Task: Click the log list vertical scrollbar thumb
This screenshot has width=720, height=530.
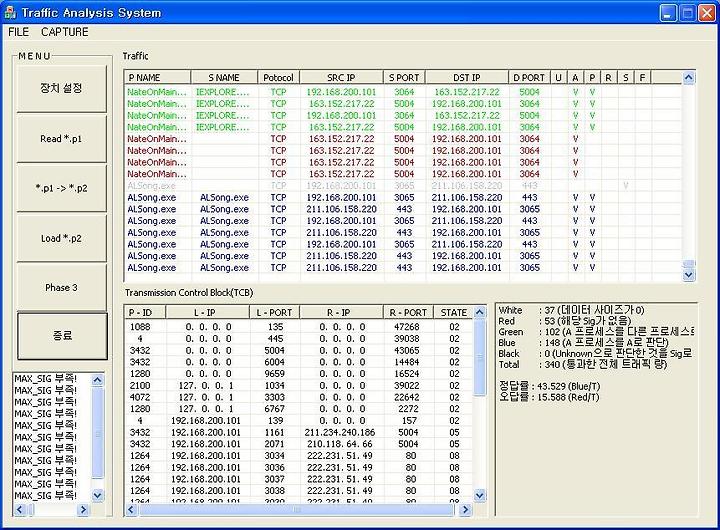Action: click(97, 434)
